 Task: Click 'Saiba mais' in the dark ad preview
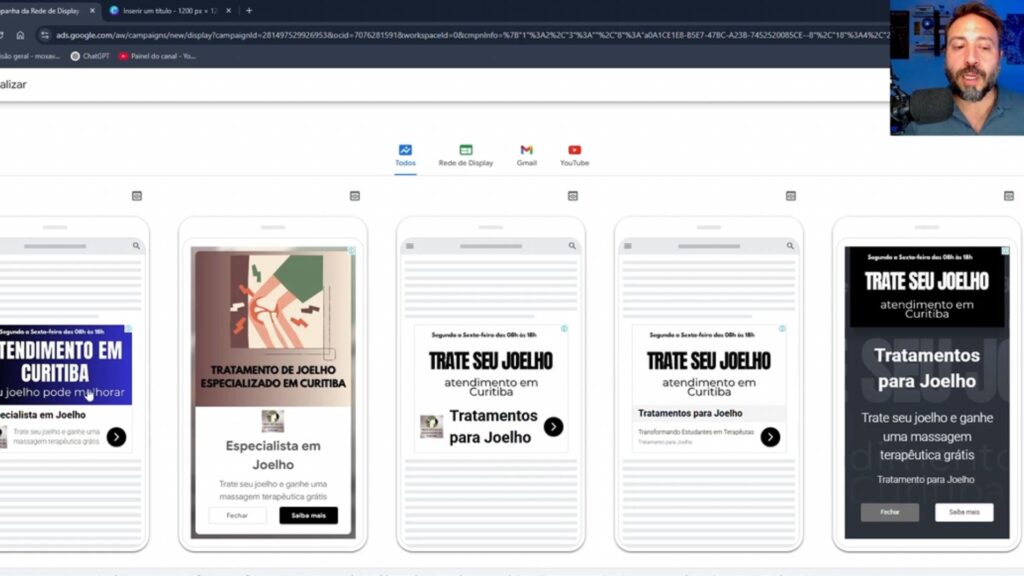[964, 512]
